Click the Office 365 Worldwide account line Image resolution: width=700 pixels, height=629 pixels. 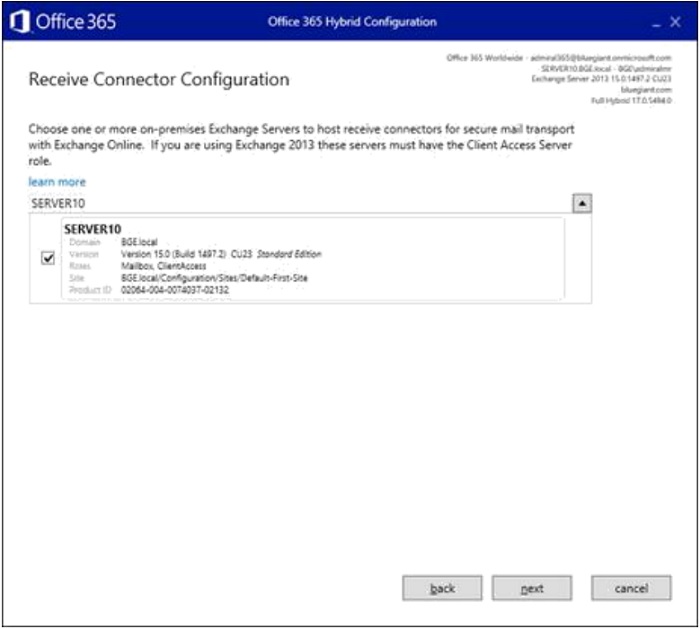(559, 58)
